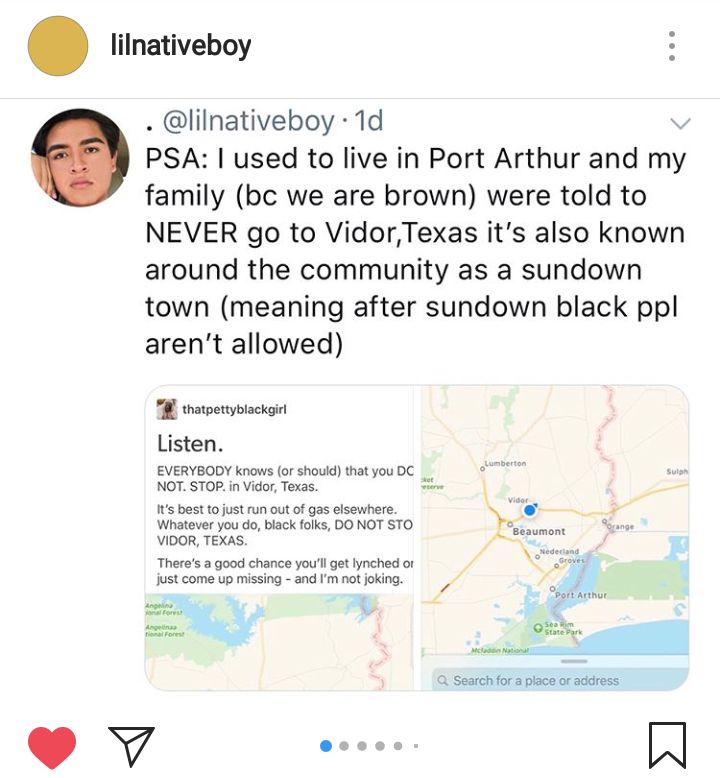Tap the red heart like icon
This screenshot has width=720, height=778.
tap(52, 747)
